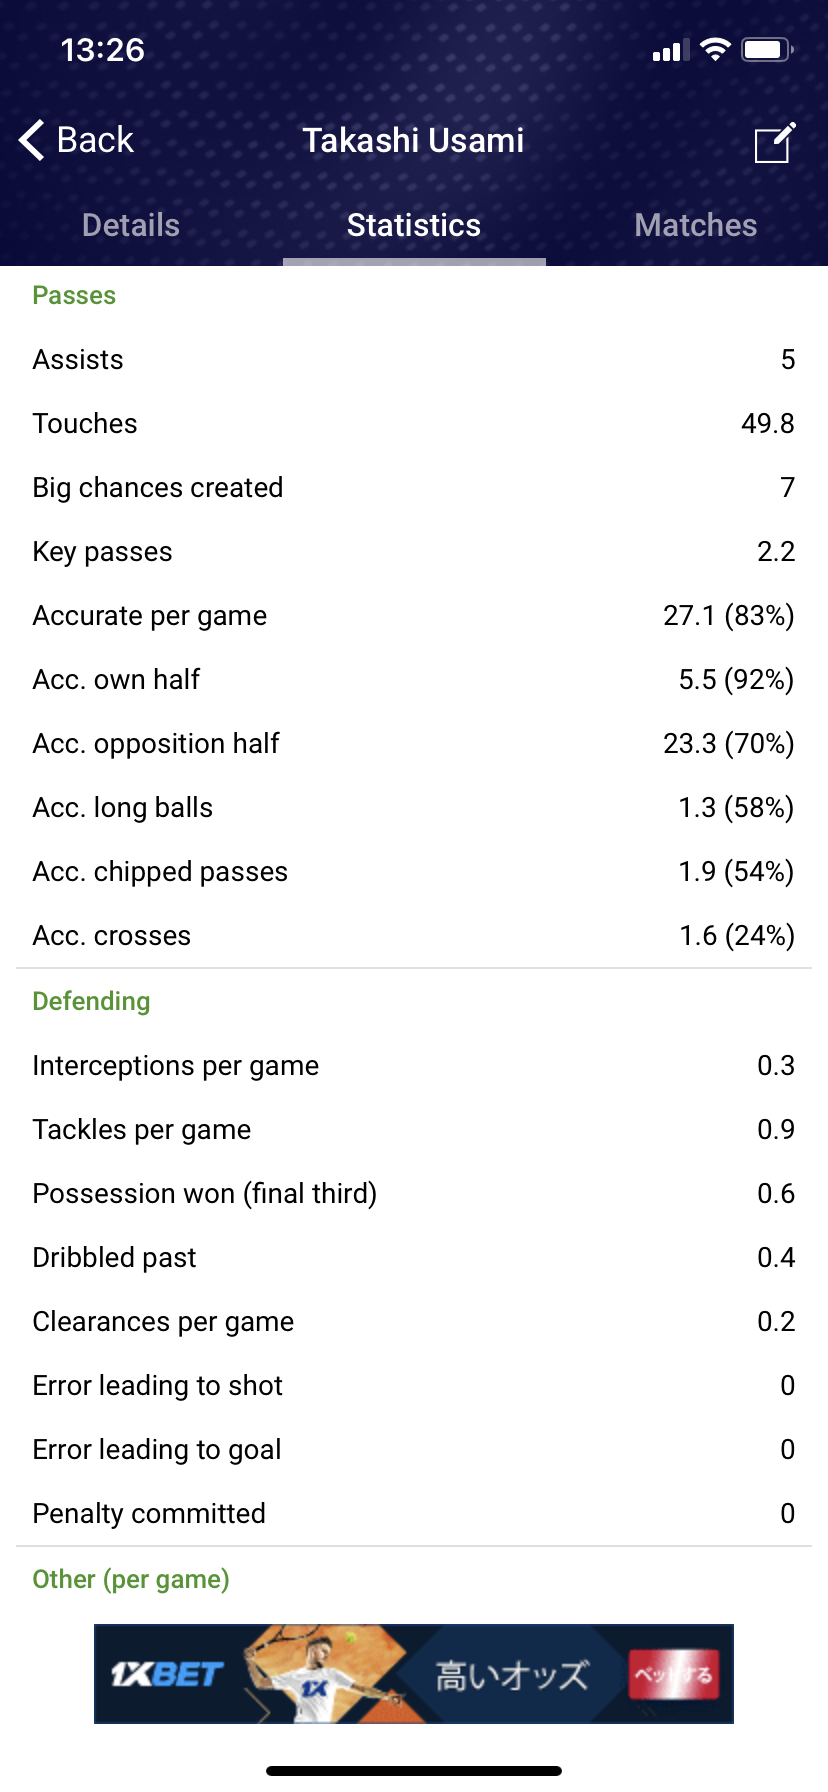Open the Matches tab
Screen dimensions: 828x1792
(695, 225)
